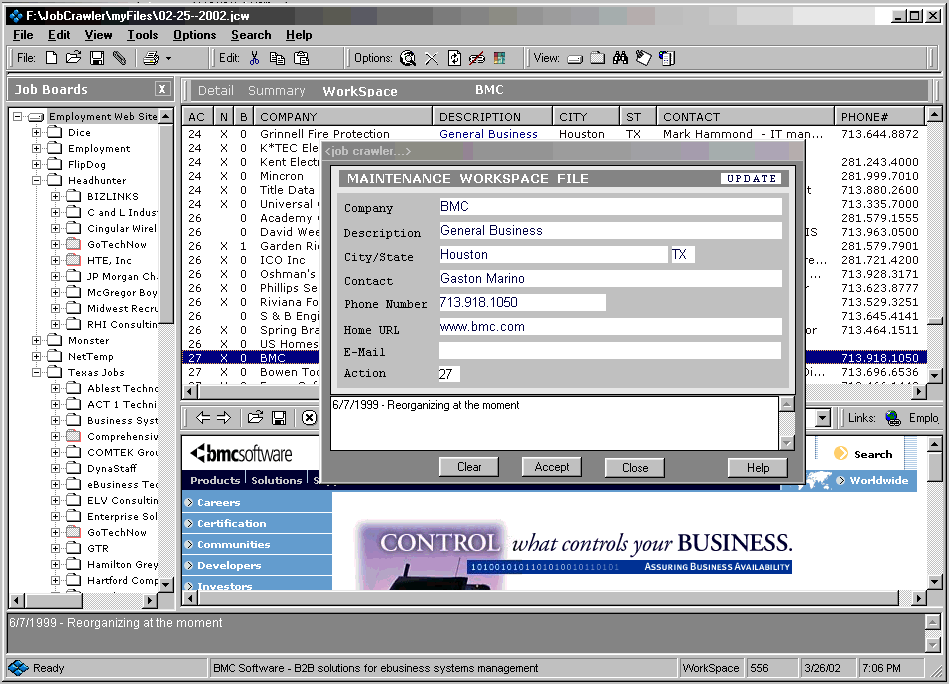Expand the NetTemp tree node

[36, 357]
